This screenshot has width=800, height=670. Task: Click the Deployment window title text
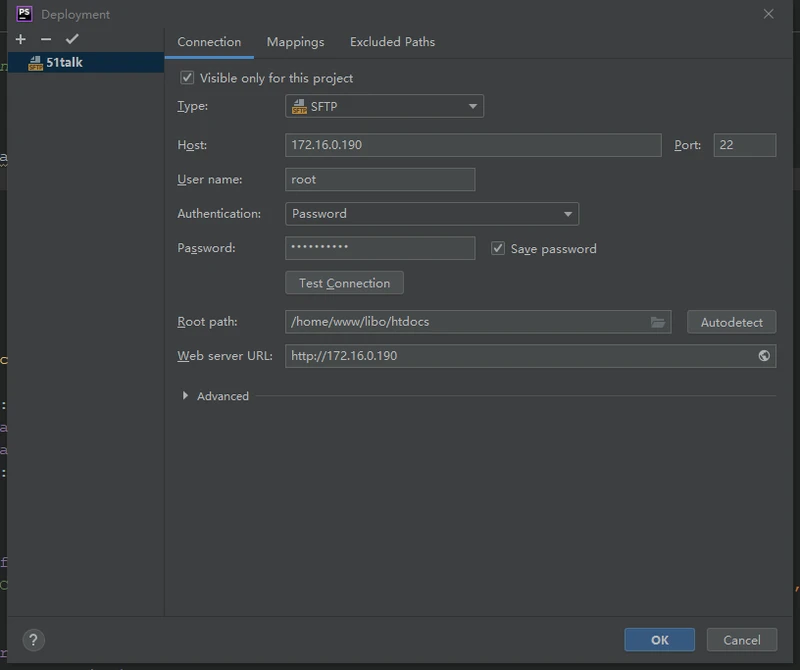[x=76, y=14]
